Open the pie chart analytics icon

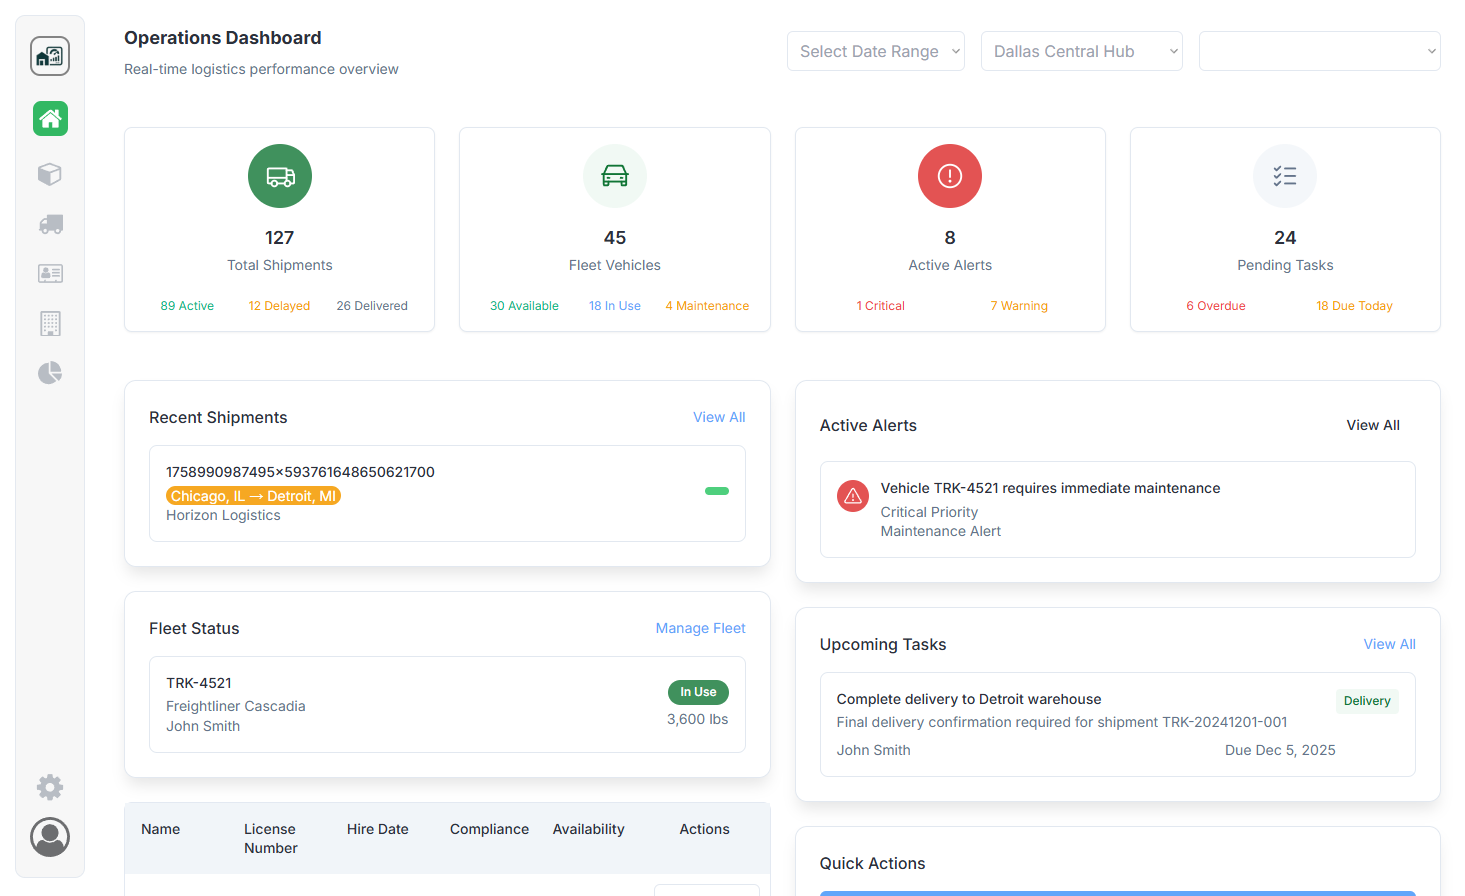(x=50, y=373)
